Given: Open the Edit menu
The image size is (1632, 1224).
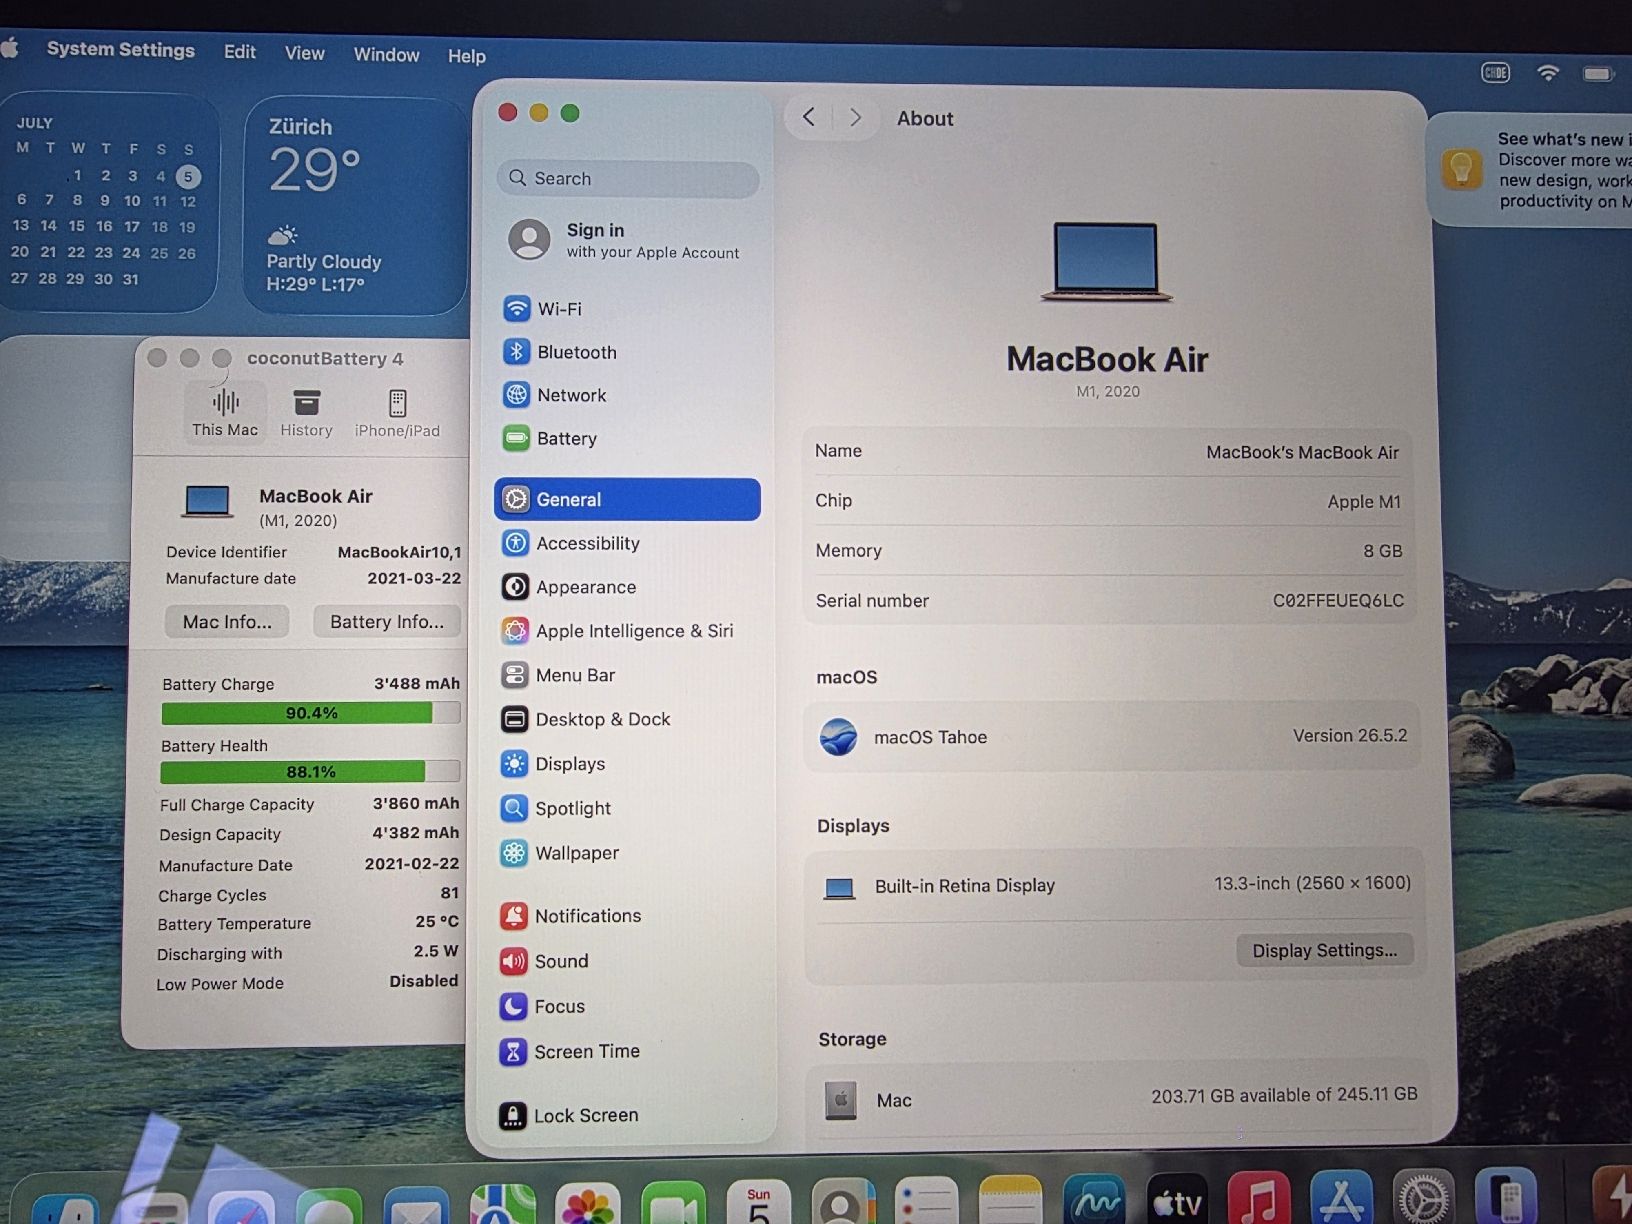Looking at the screenshot, I should point(240,51).
